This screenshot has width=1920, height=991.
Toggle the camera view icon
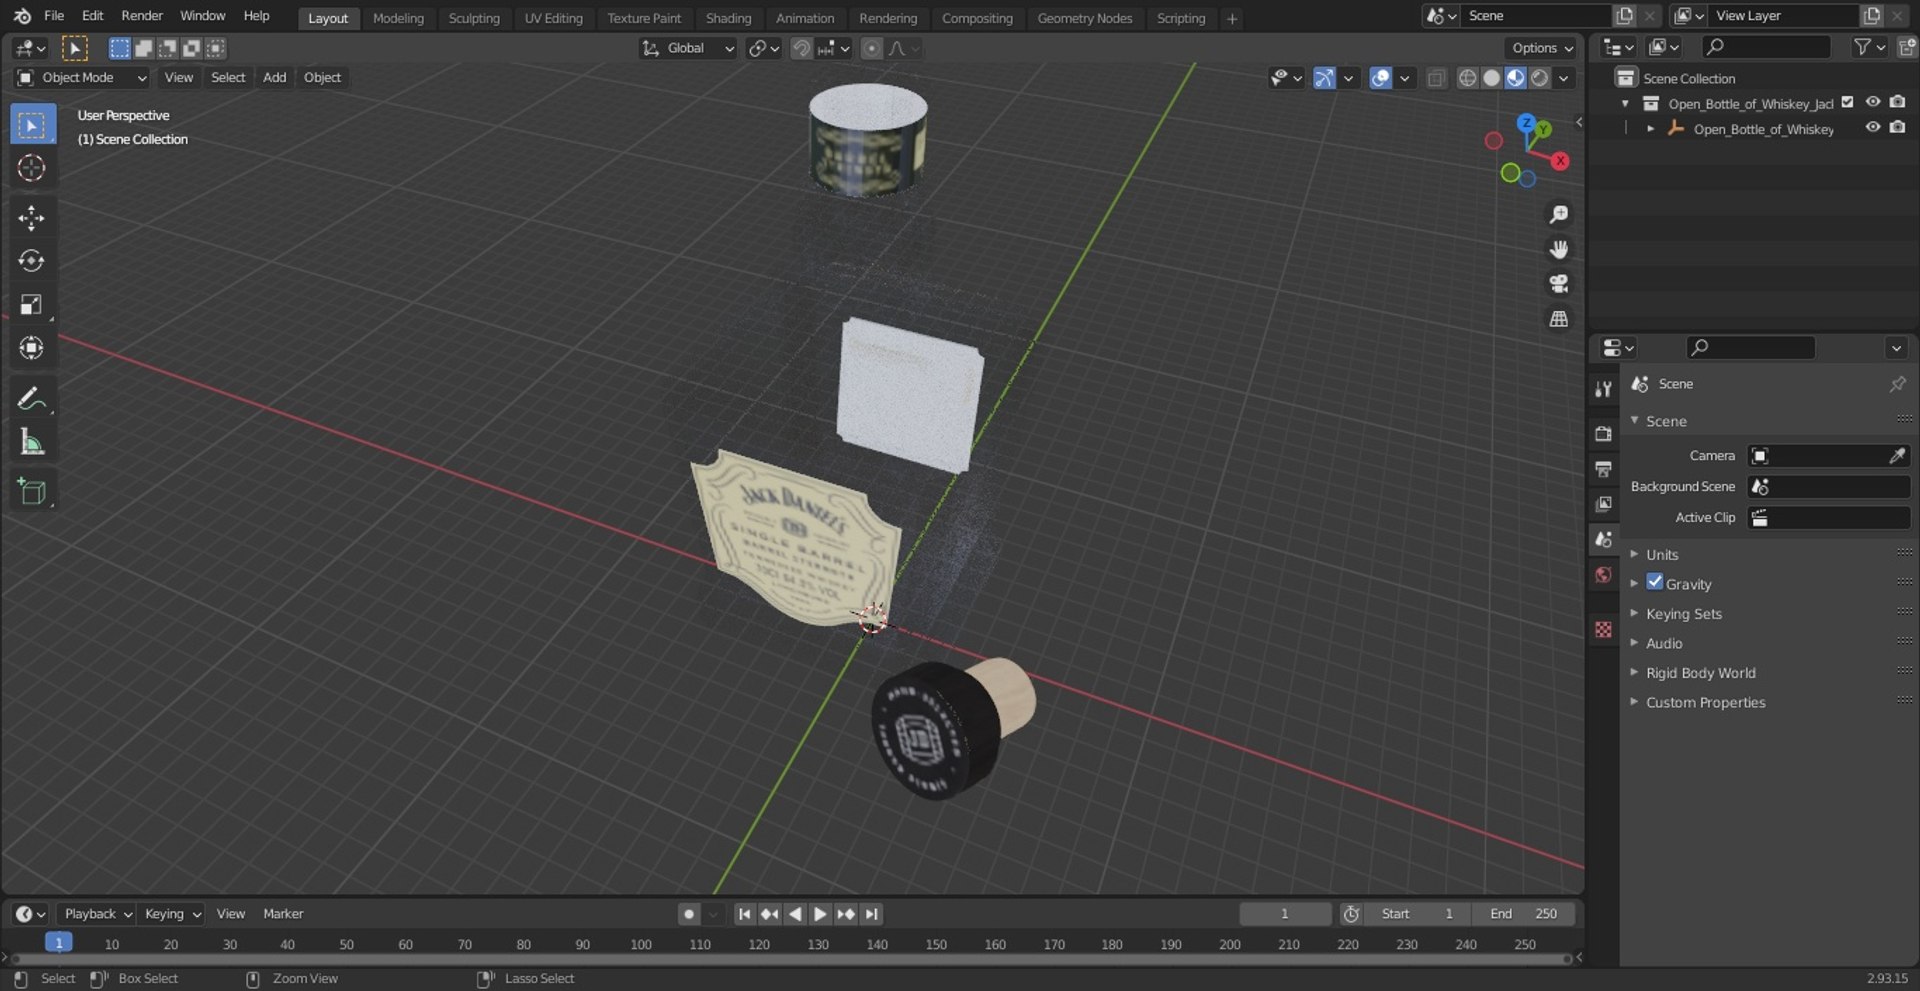tap(1558, 284)
